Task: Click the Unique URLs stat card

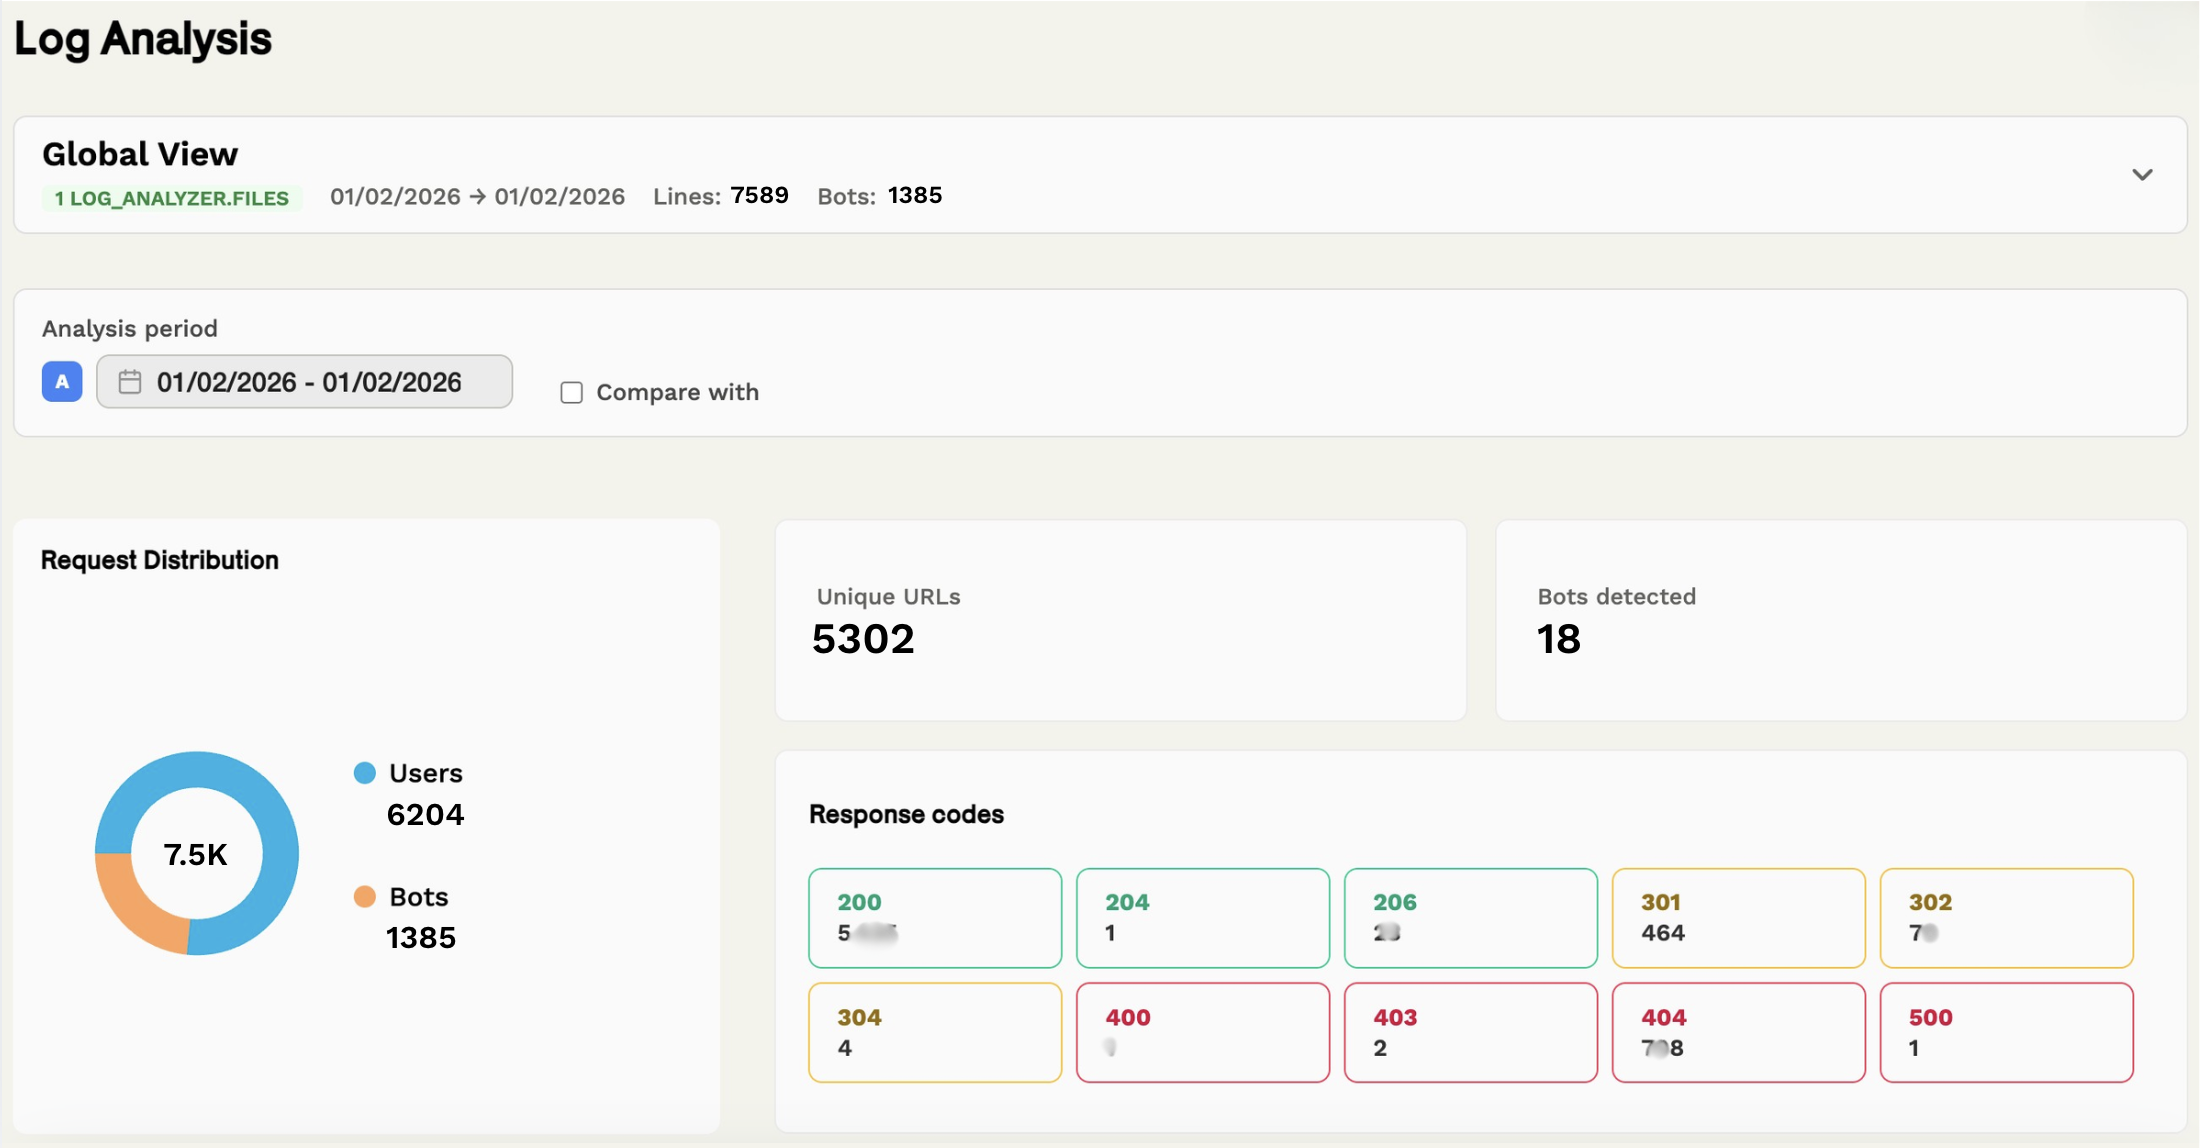Action: pyautogui.click(x=1120, y=620)
